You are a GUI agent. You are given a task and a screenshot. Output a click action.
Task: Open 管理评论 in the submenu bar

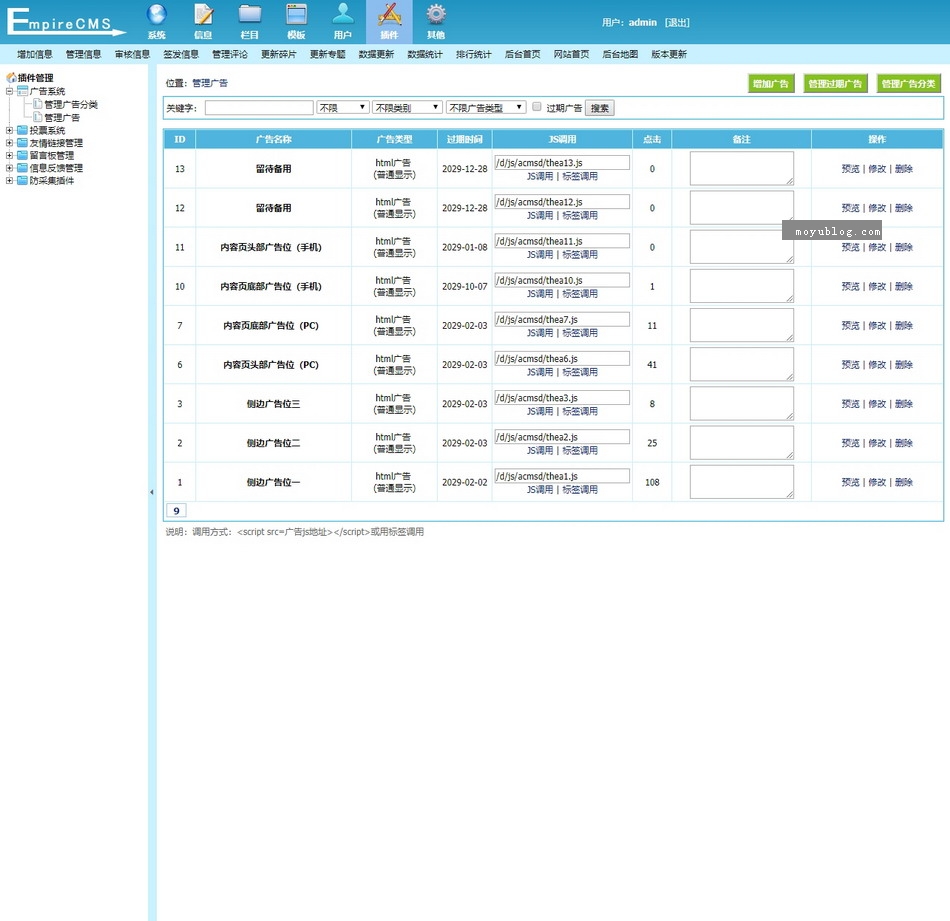(x=230, y=54)
